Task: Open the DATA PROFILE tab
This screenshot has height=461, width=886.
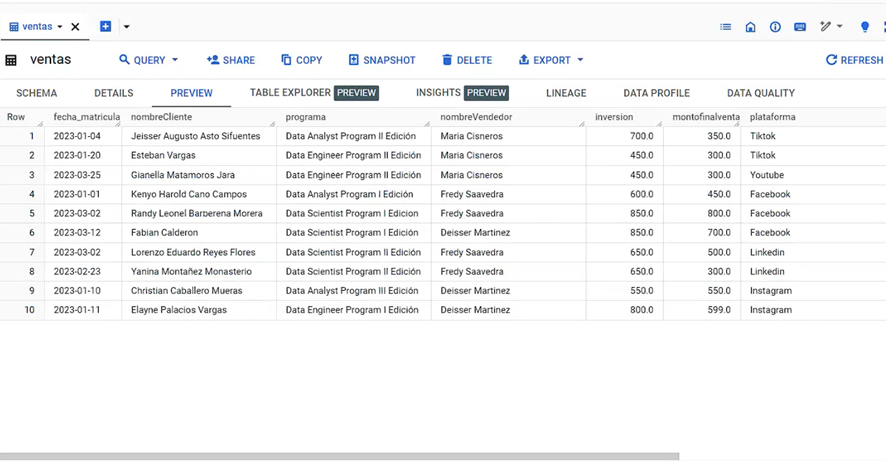Action: pos(657,93)
